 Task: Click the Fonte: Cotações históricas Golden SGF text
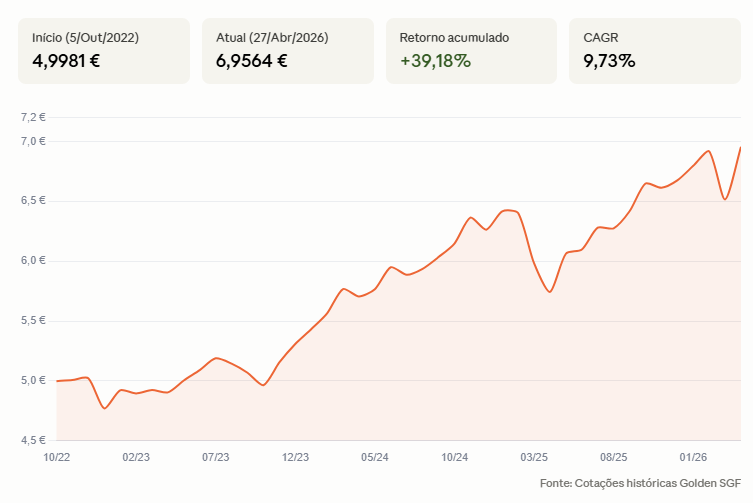pos(640,483)
